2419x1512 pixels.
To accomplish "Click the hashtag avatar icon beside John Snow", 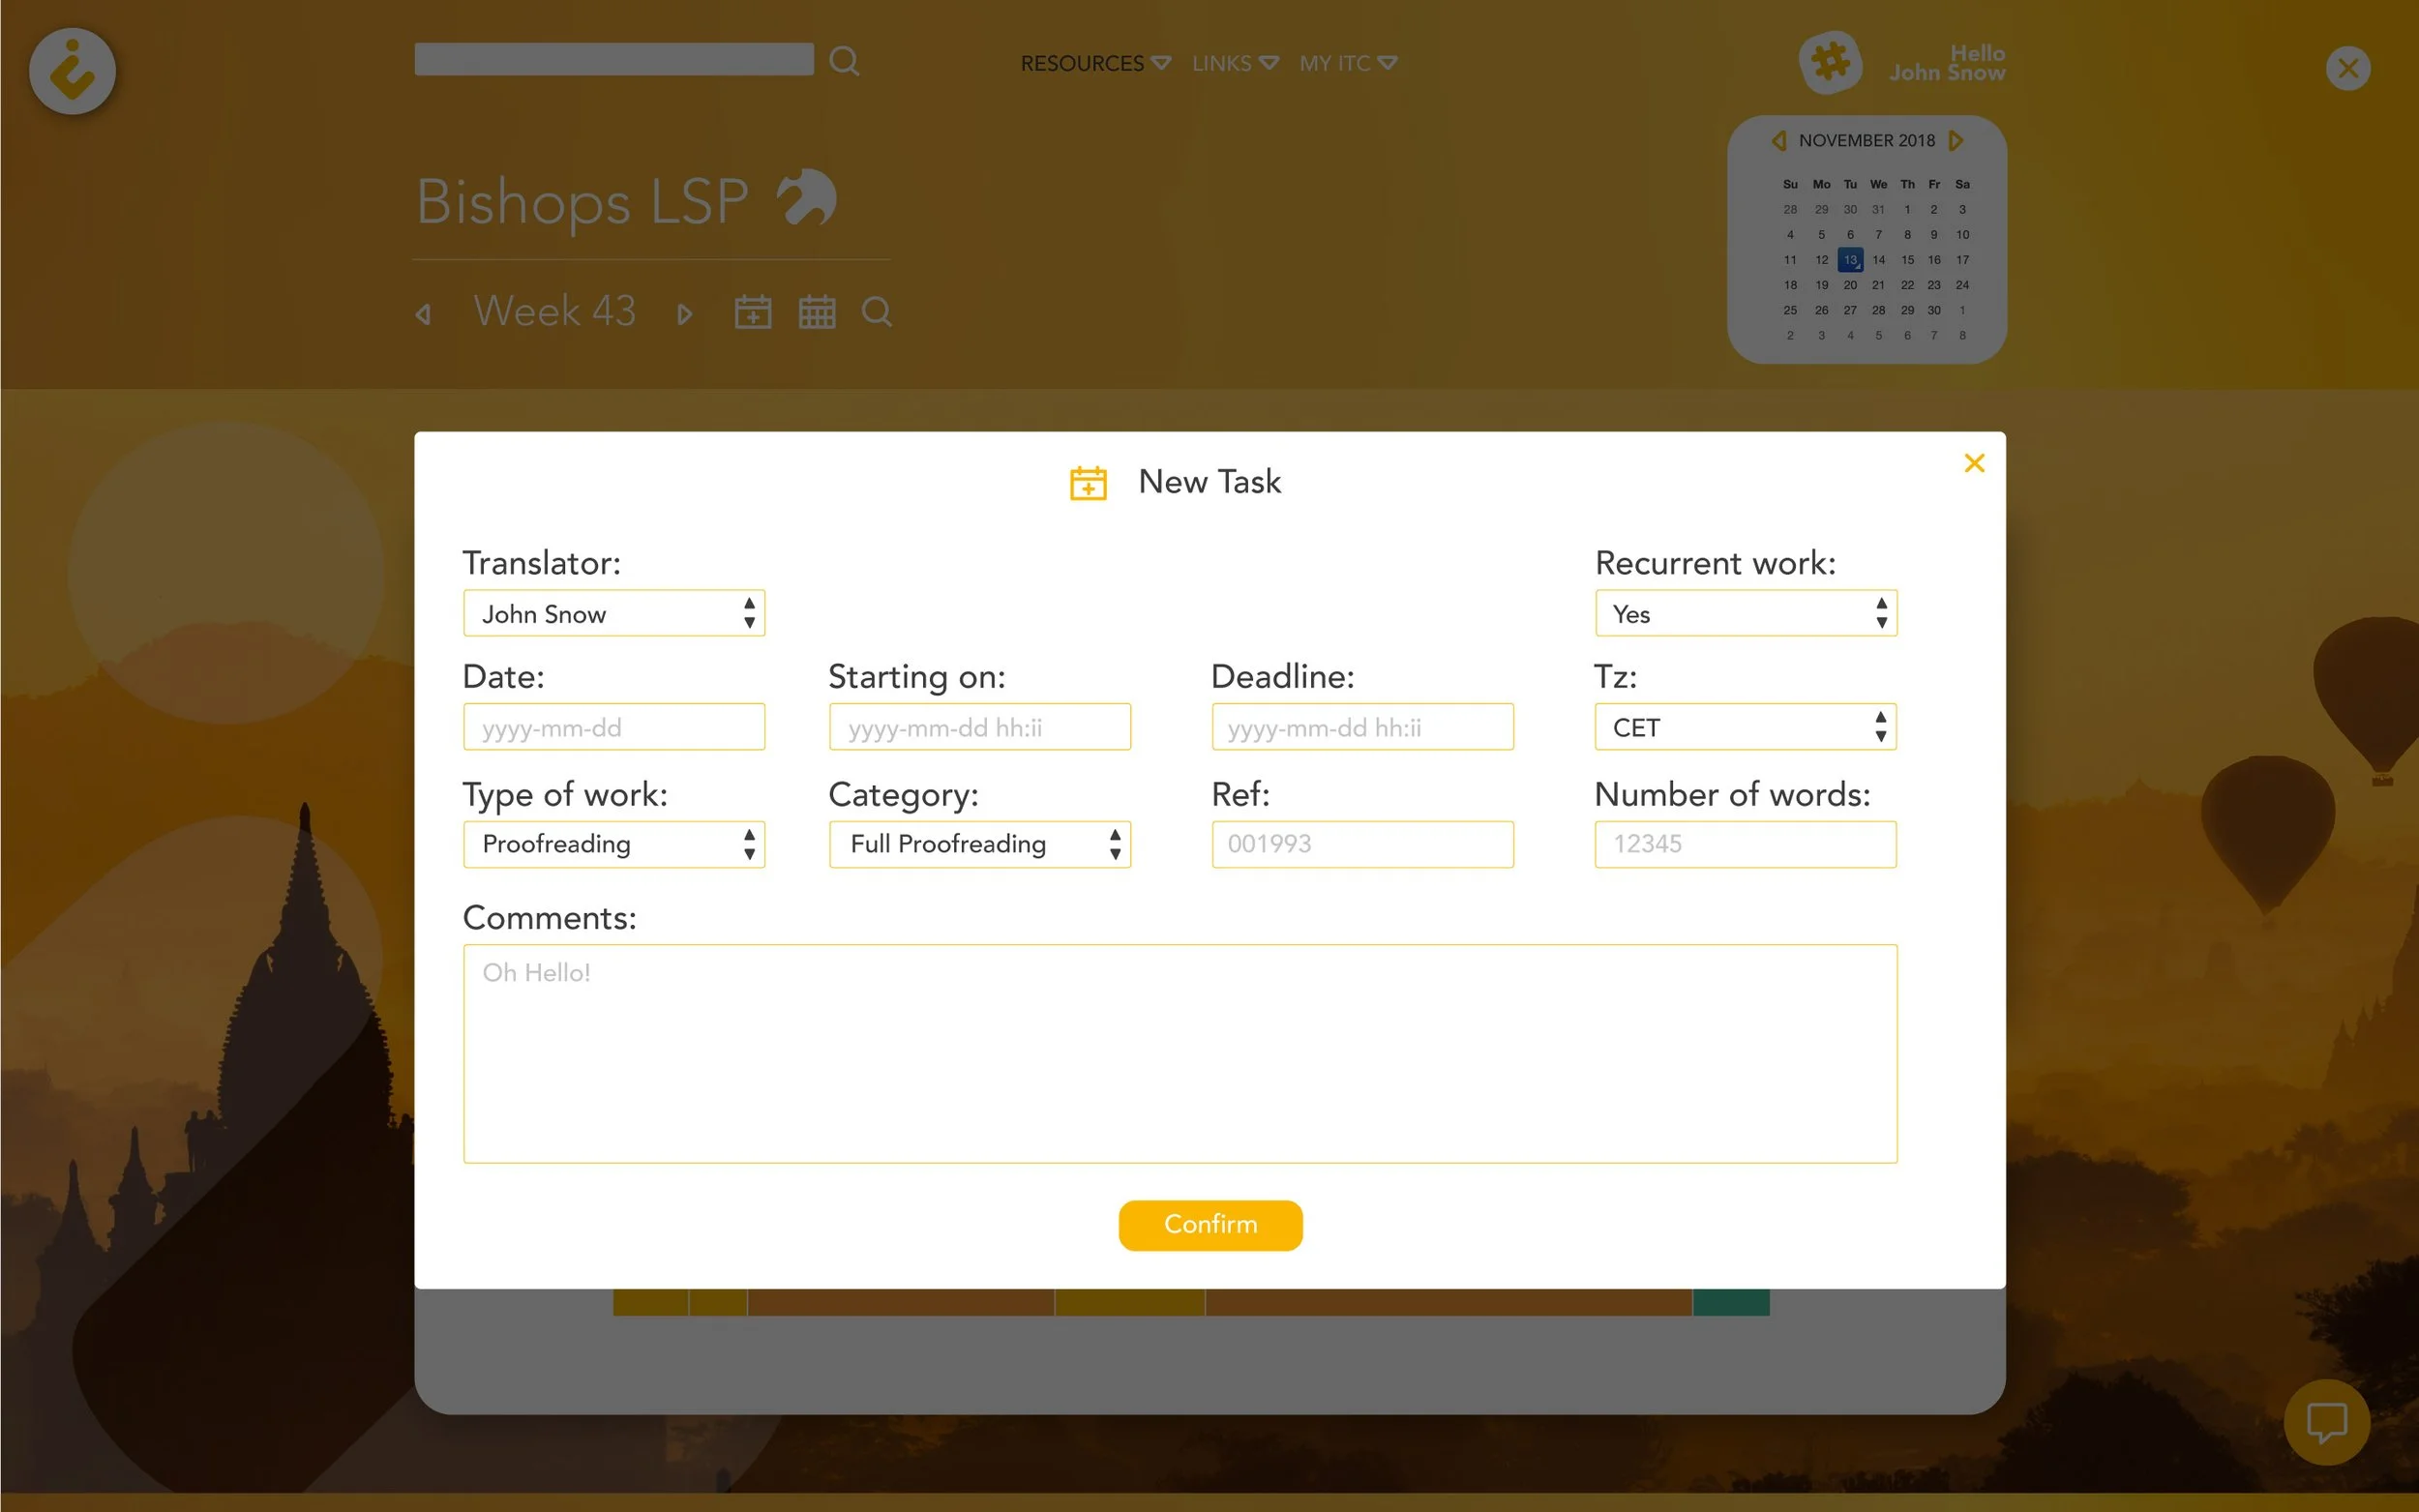I will (1830, 62).
